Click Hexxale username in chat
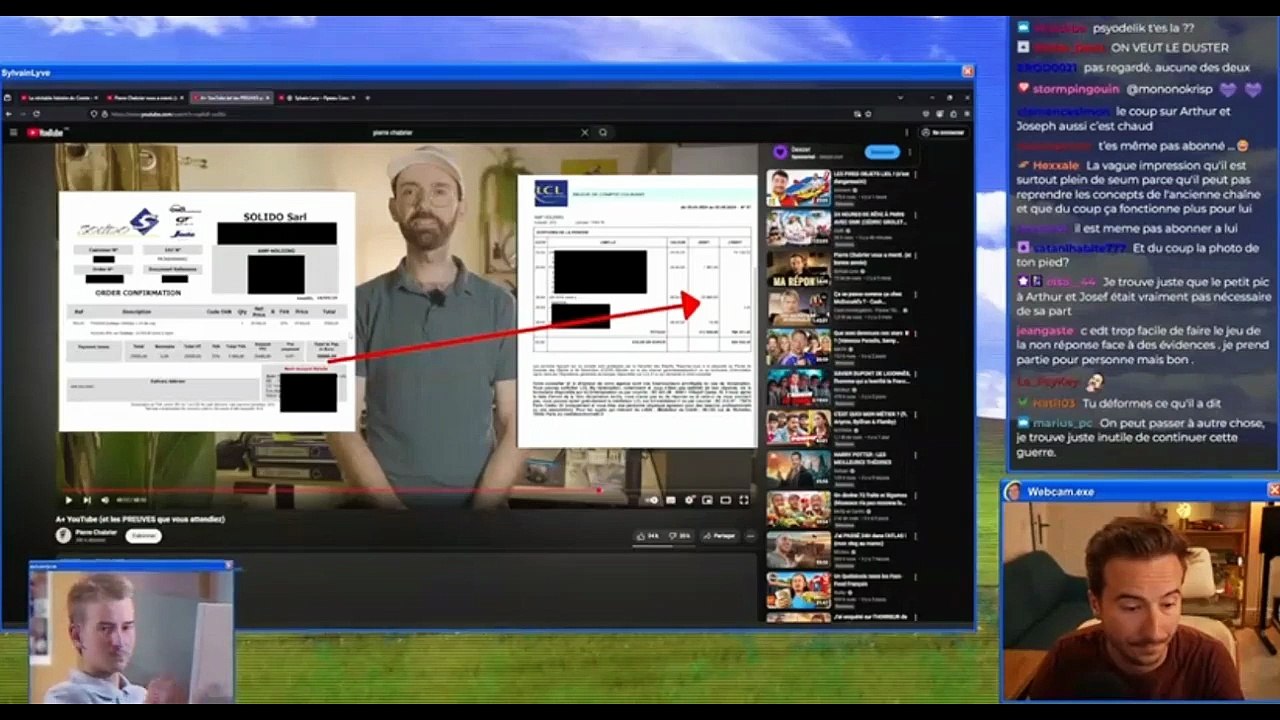This screenshot has height=720, width=1280. tap(1056, 165)
